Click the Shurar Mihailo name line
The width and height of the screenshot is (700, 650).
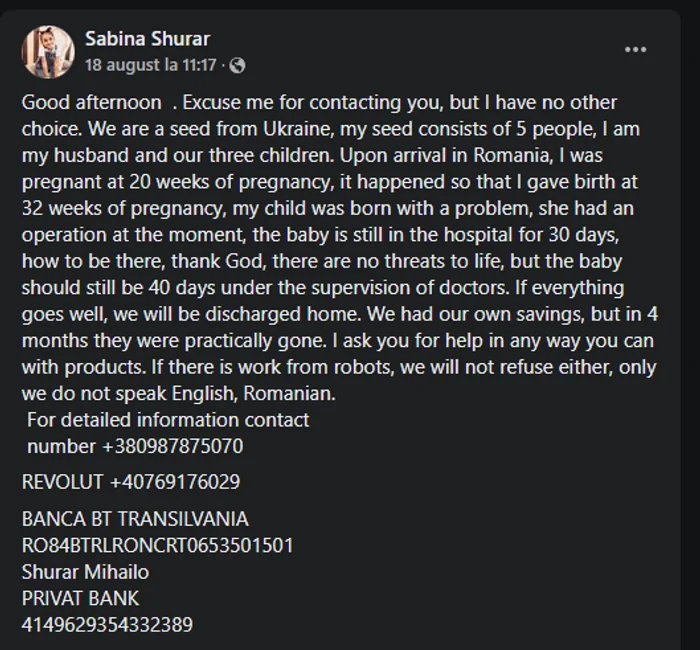[x=85, y=572]
